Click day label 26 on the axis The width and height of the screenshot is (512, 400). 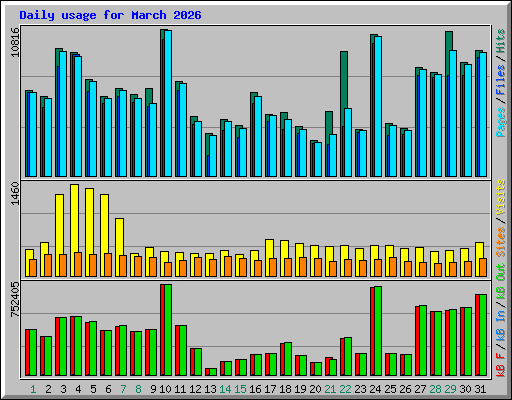pyautogui.click(x=405, y=389)
